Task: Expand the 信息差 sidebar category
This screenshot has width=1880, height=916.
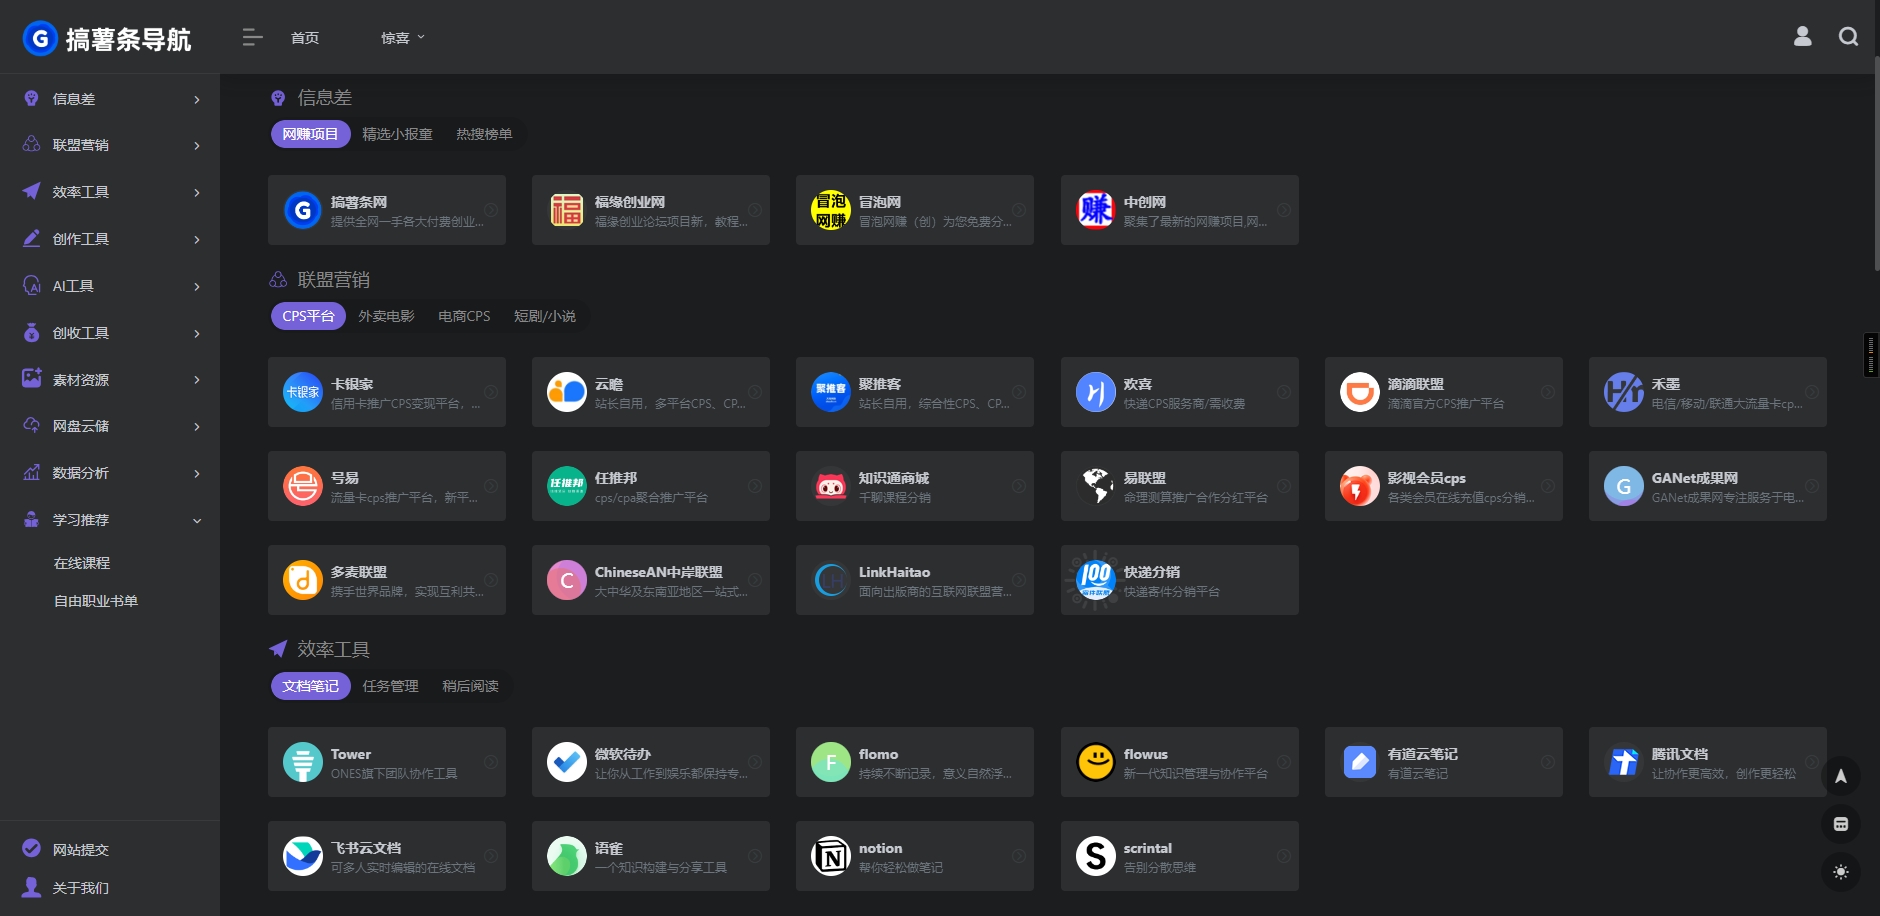Action: (110, 99)
